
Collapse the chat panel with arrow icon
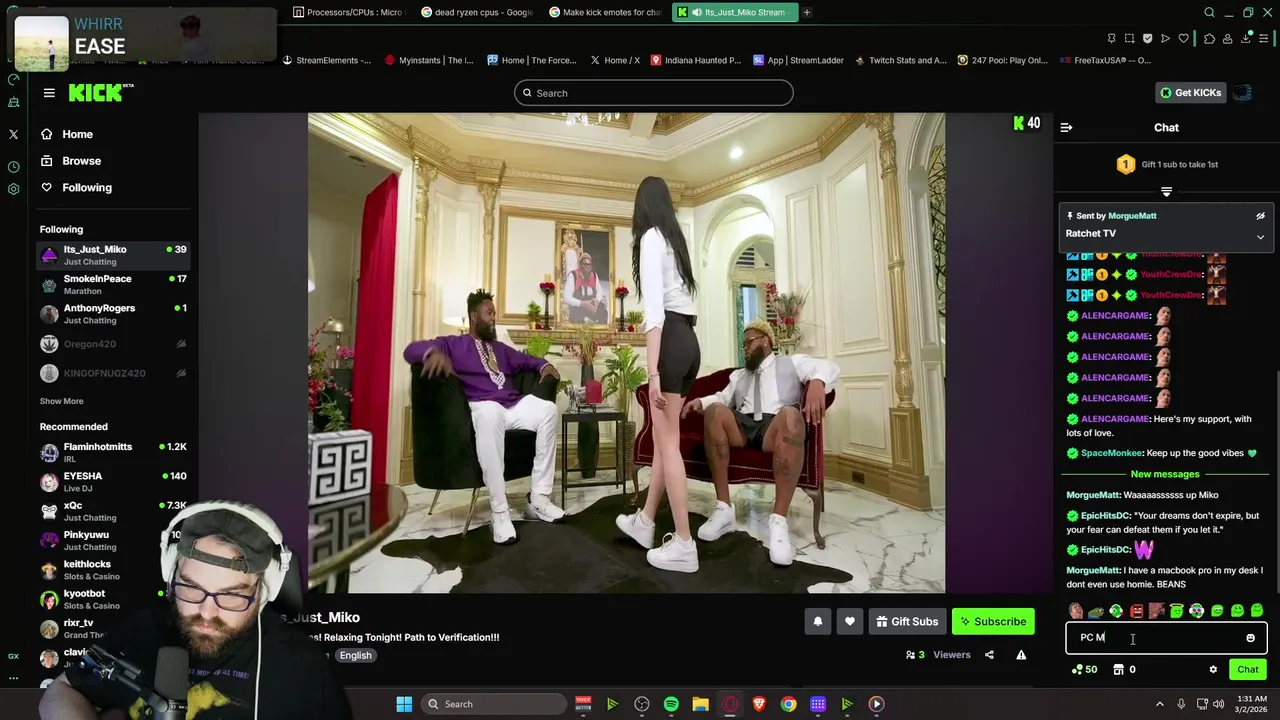tap(1066, 128)
